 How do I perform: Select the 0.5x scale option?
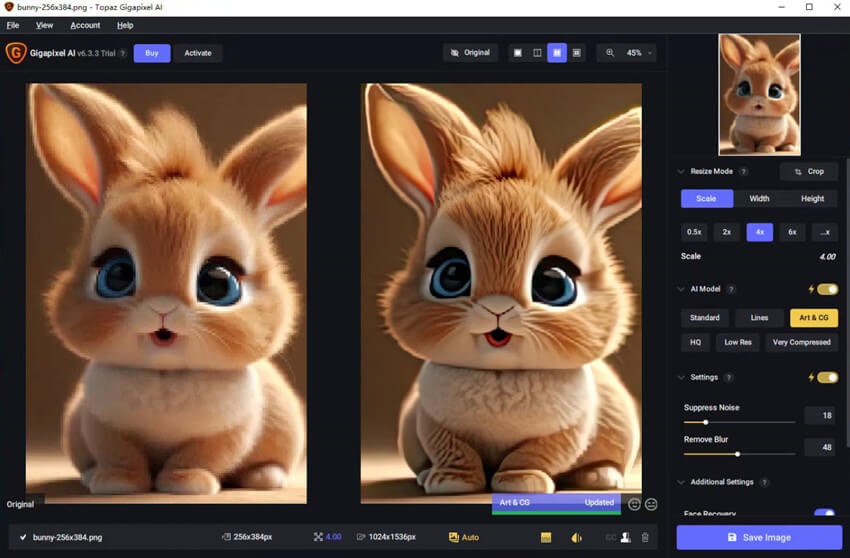(694, 232)
